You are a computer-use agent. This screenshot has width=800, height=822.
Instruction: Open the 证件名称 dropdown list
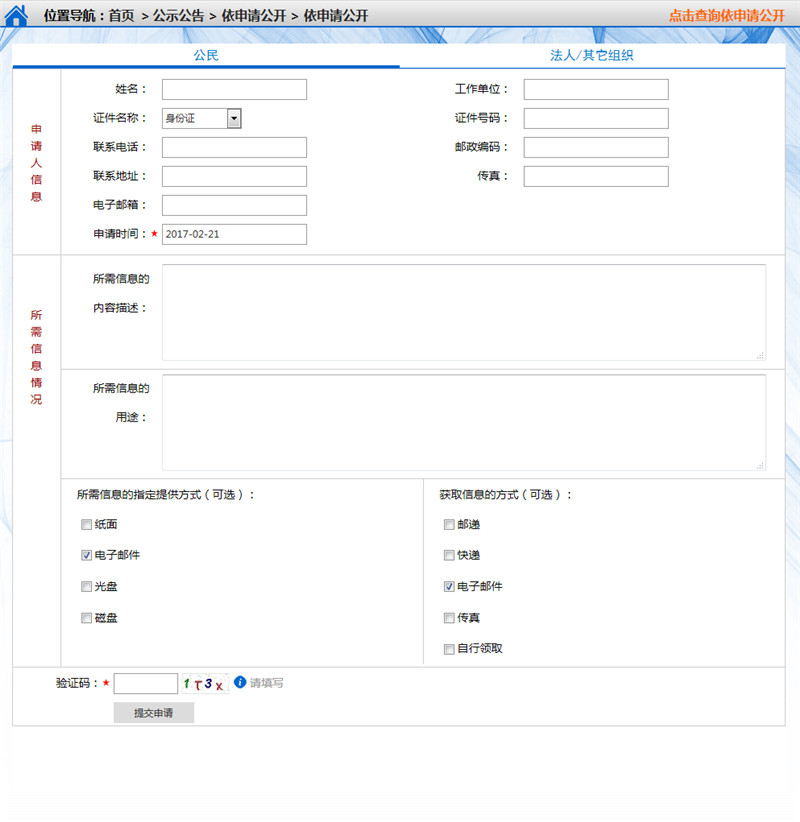233,118
